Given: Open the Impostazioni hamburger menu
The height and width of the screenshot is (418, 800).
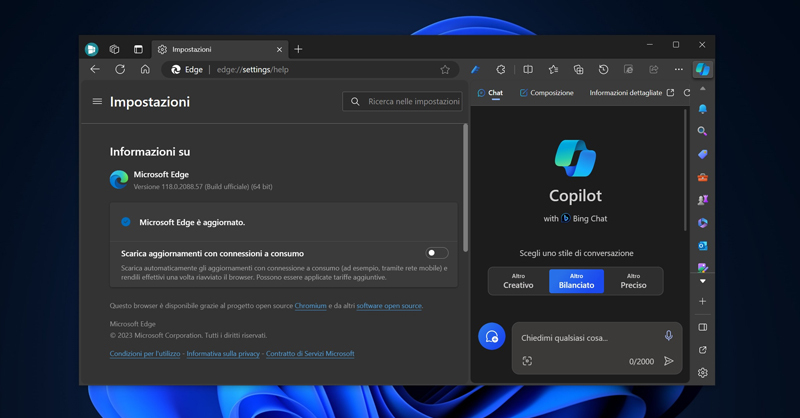Looking at the screenshot, I should point(97,102).
